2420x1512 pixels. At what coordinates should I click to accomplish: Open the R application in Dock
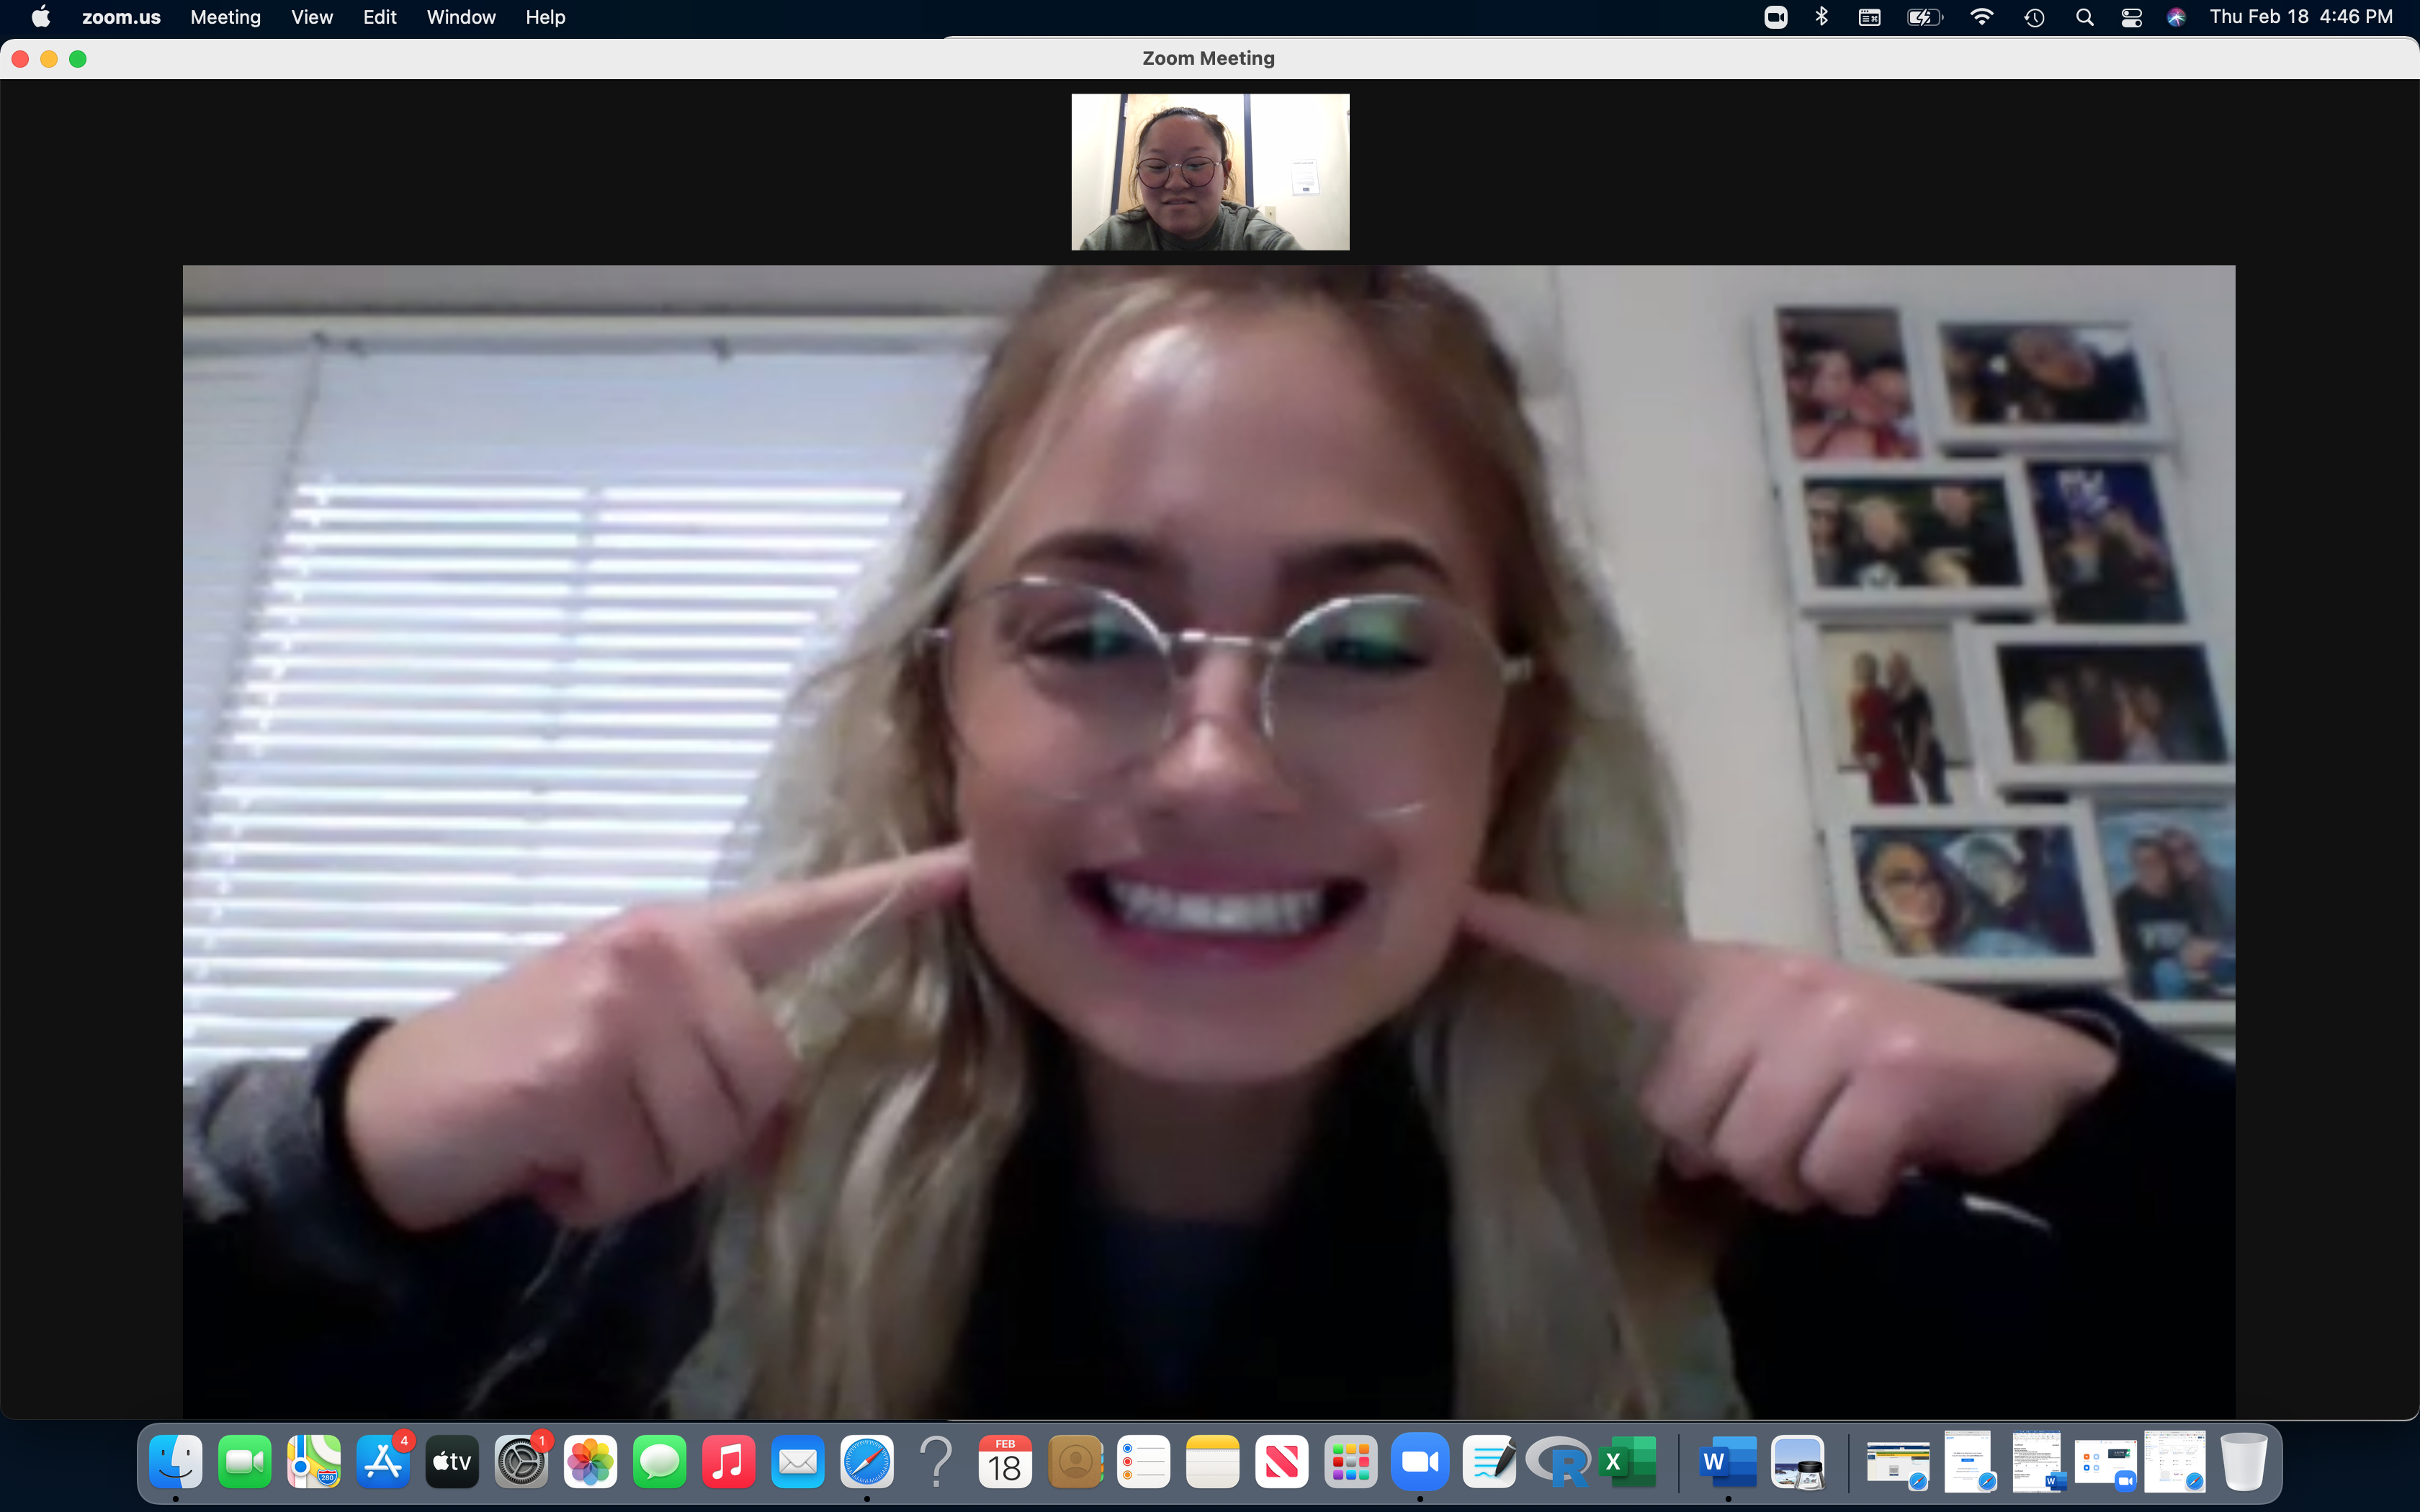pos(1559,1462)
